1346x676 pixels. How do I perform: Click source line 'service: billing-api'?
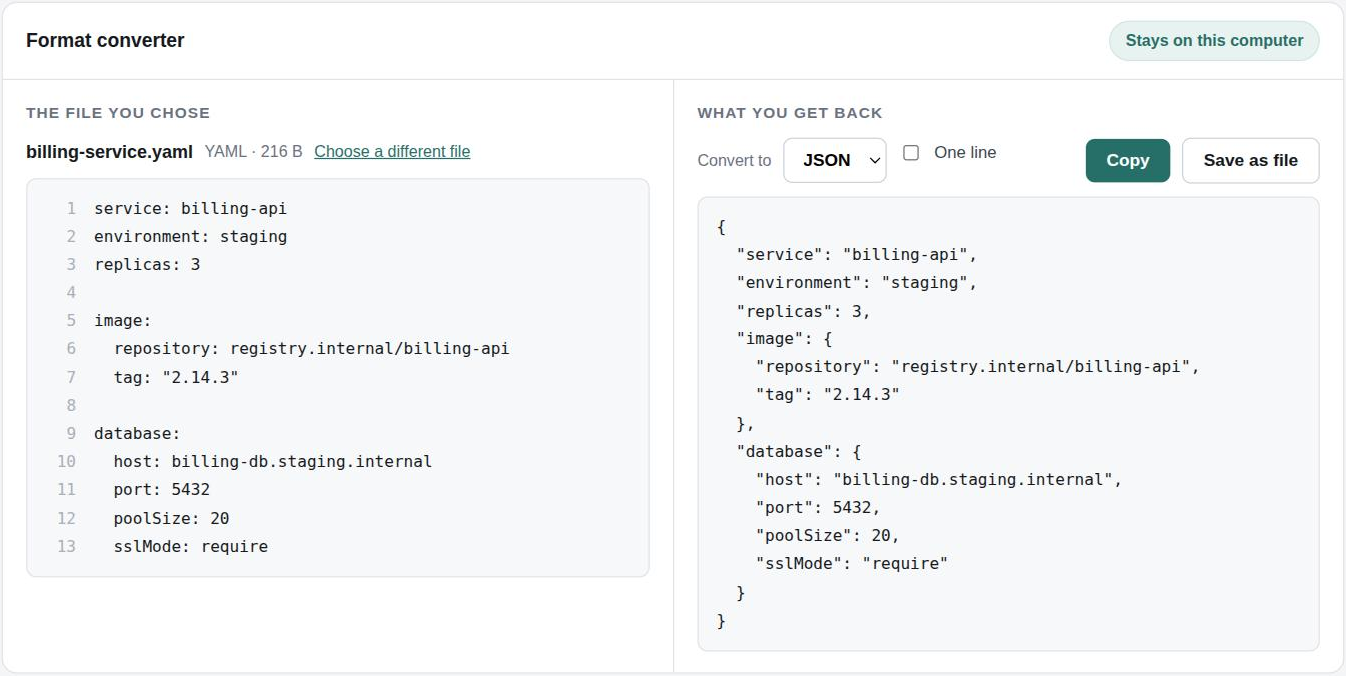click(x=191, y=209)
